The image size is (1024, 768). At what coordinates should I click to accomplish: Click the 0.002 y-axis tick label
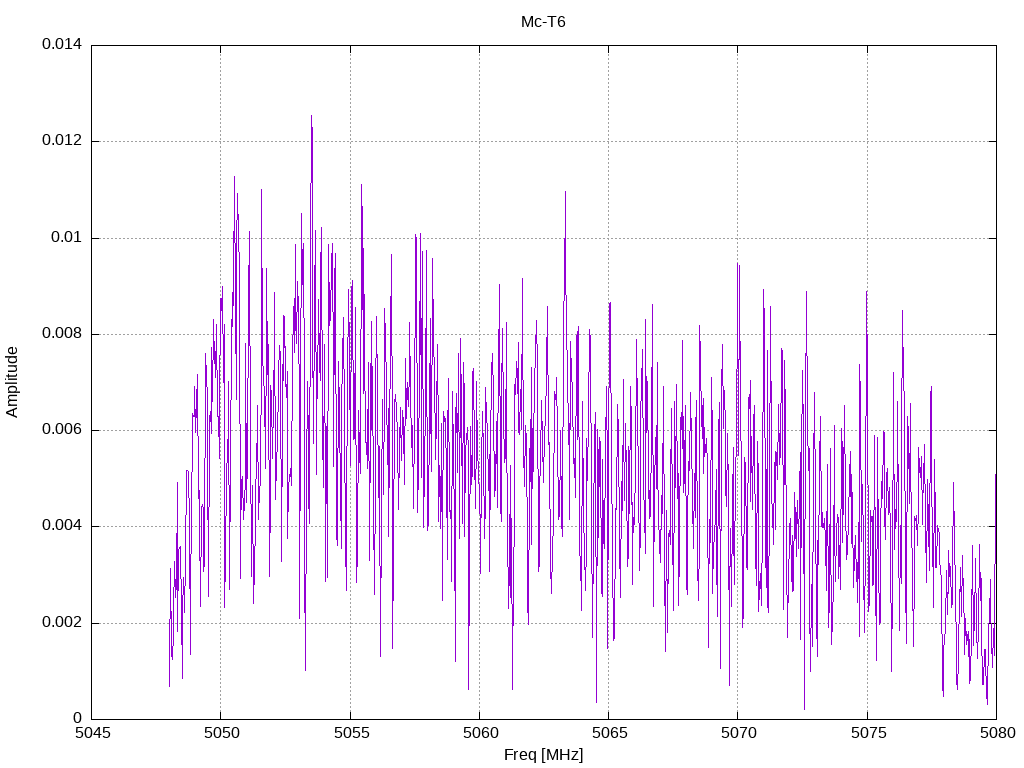(x=62, y=622)
